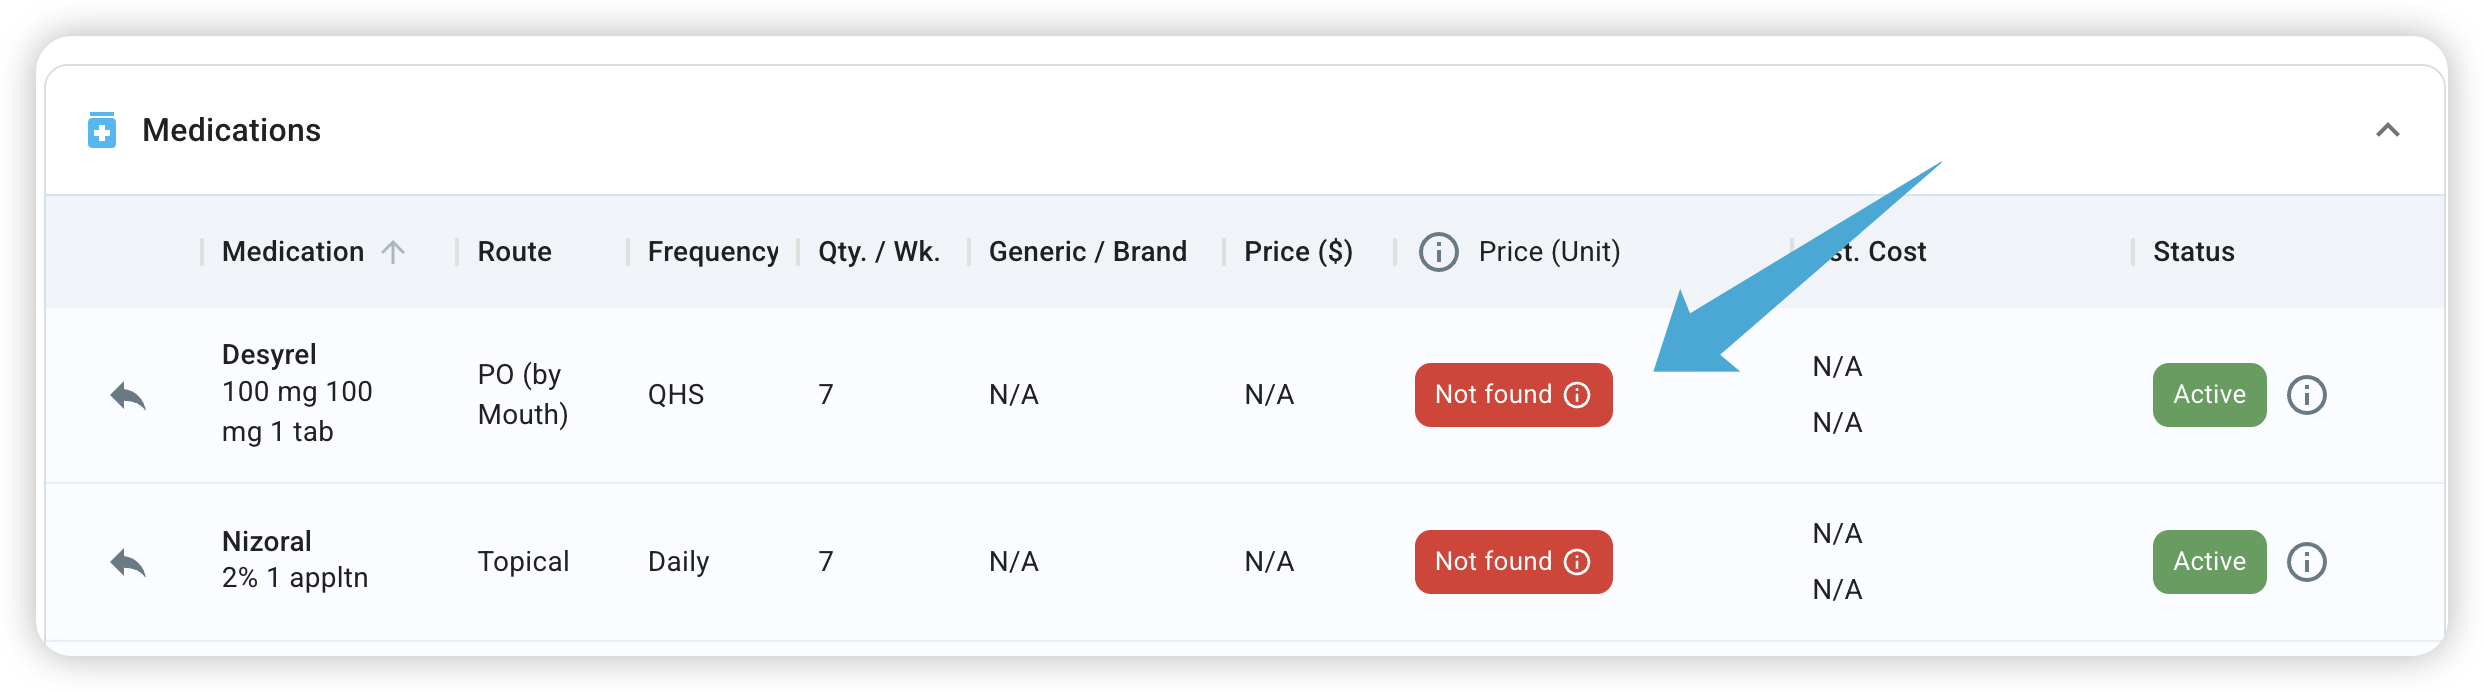Open info icon next to Nizoral Active status
The height and width of the screenshot is (692, 2484).
[x=2306, y=562]
